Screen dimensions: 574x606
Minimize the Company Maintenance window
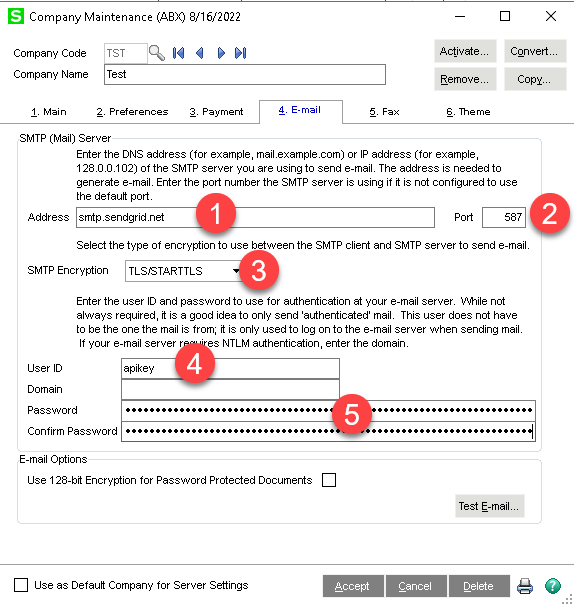[x=460, y=16]
